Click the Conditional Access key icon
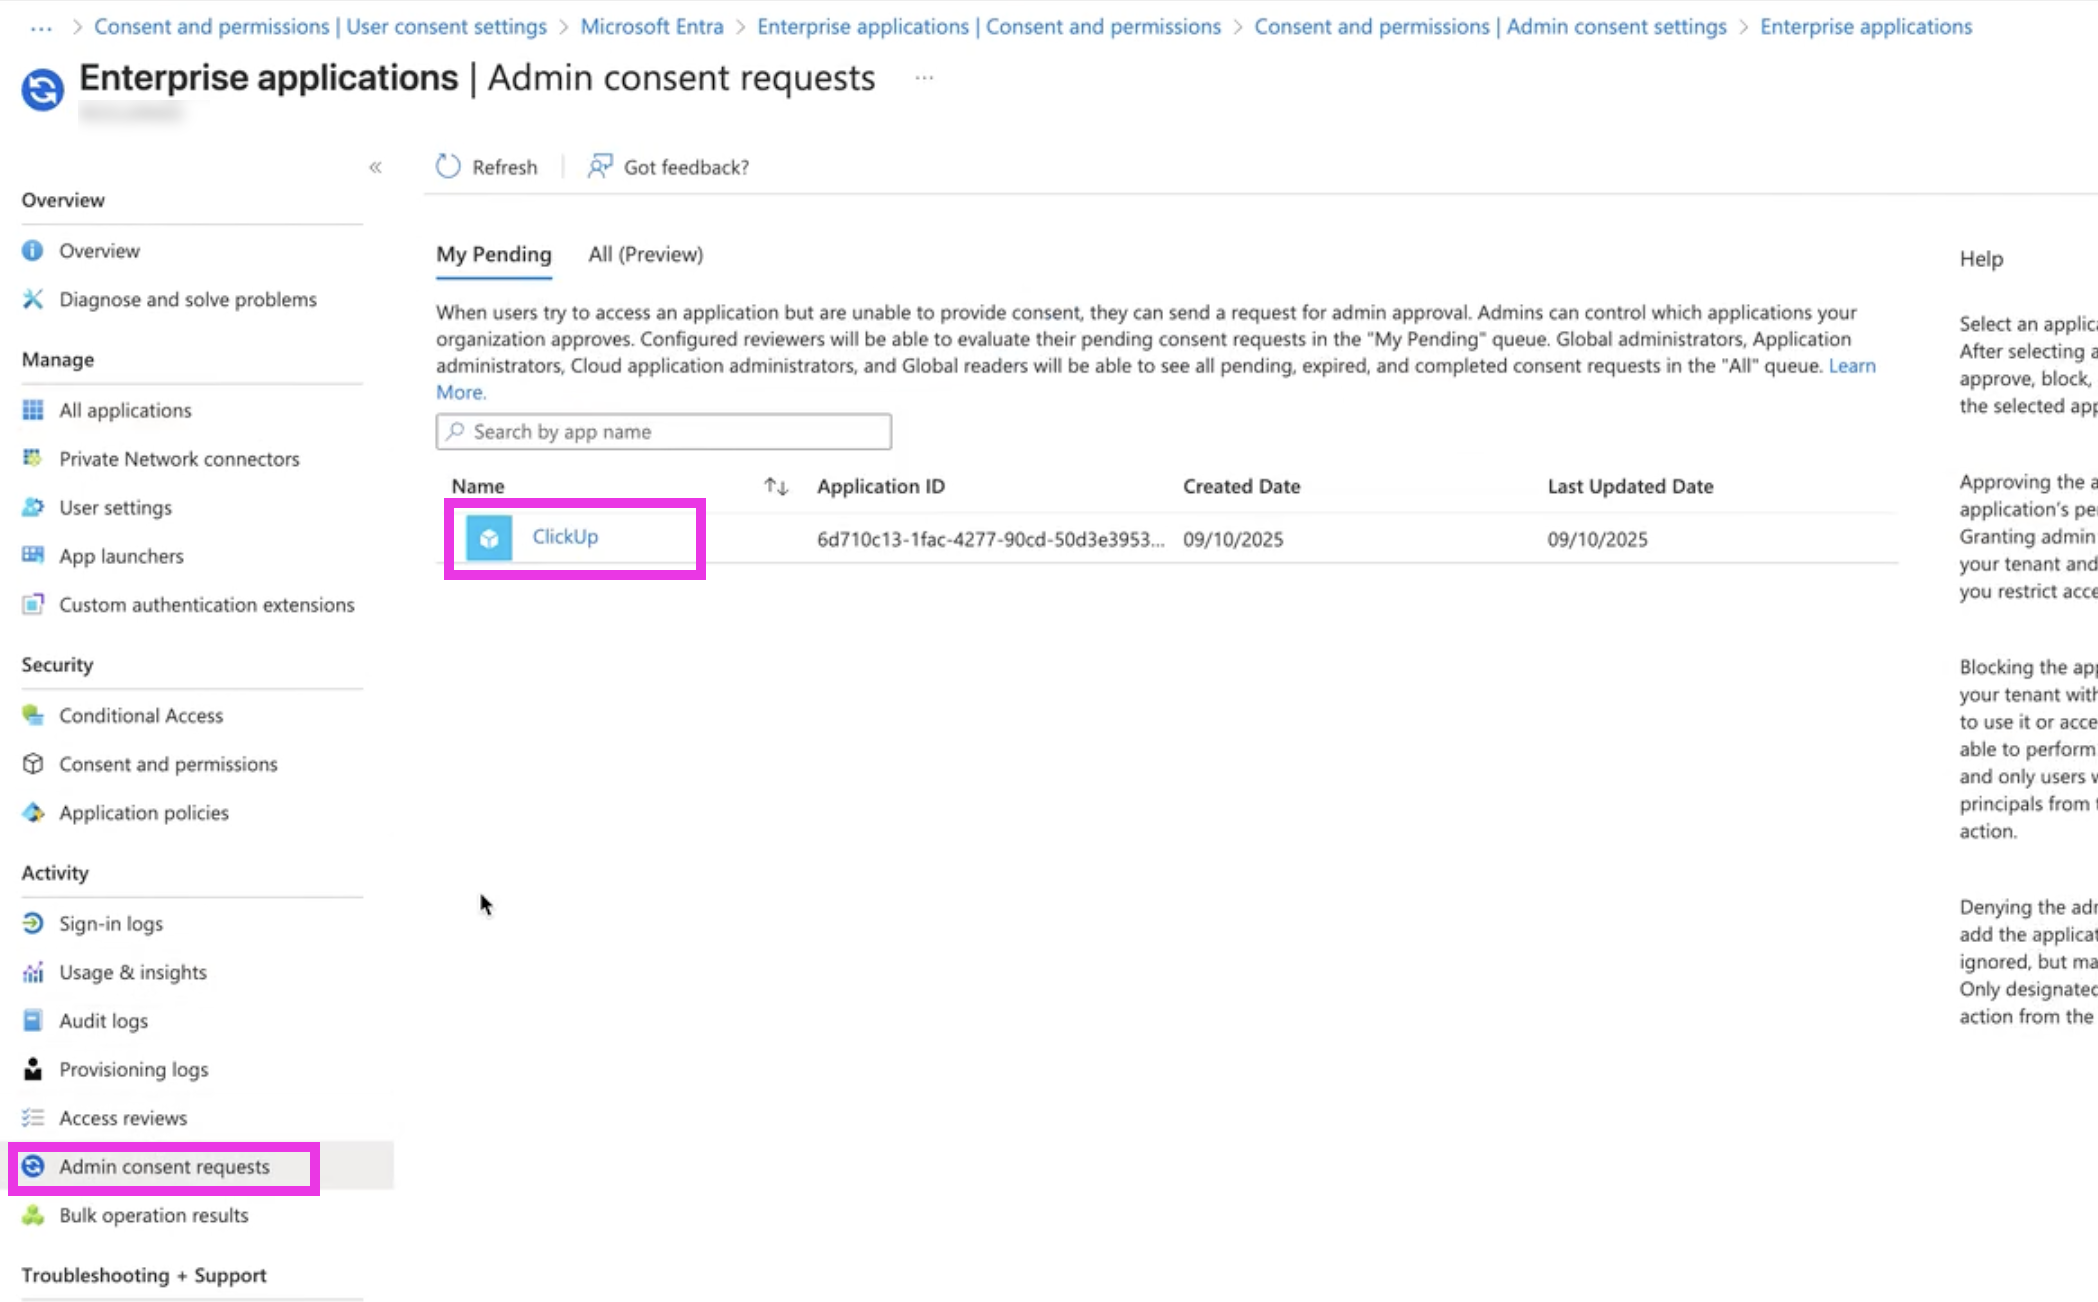Image resolution: width=2098 pixels, height=1302 pixels. [x=33, y=715]
